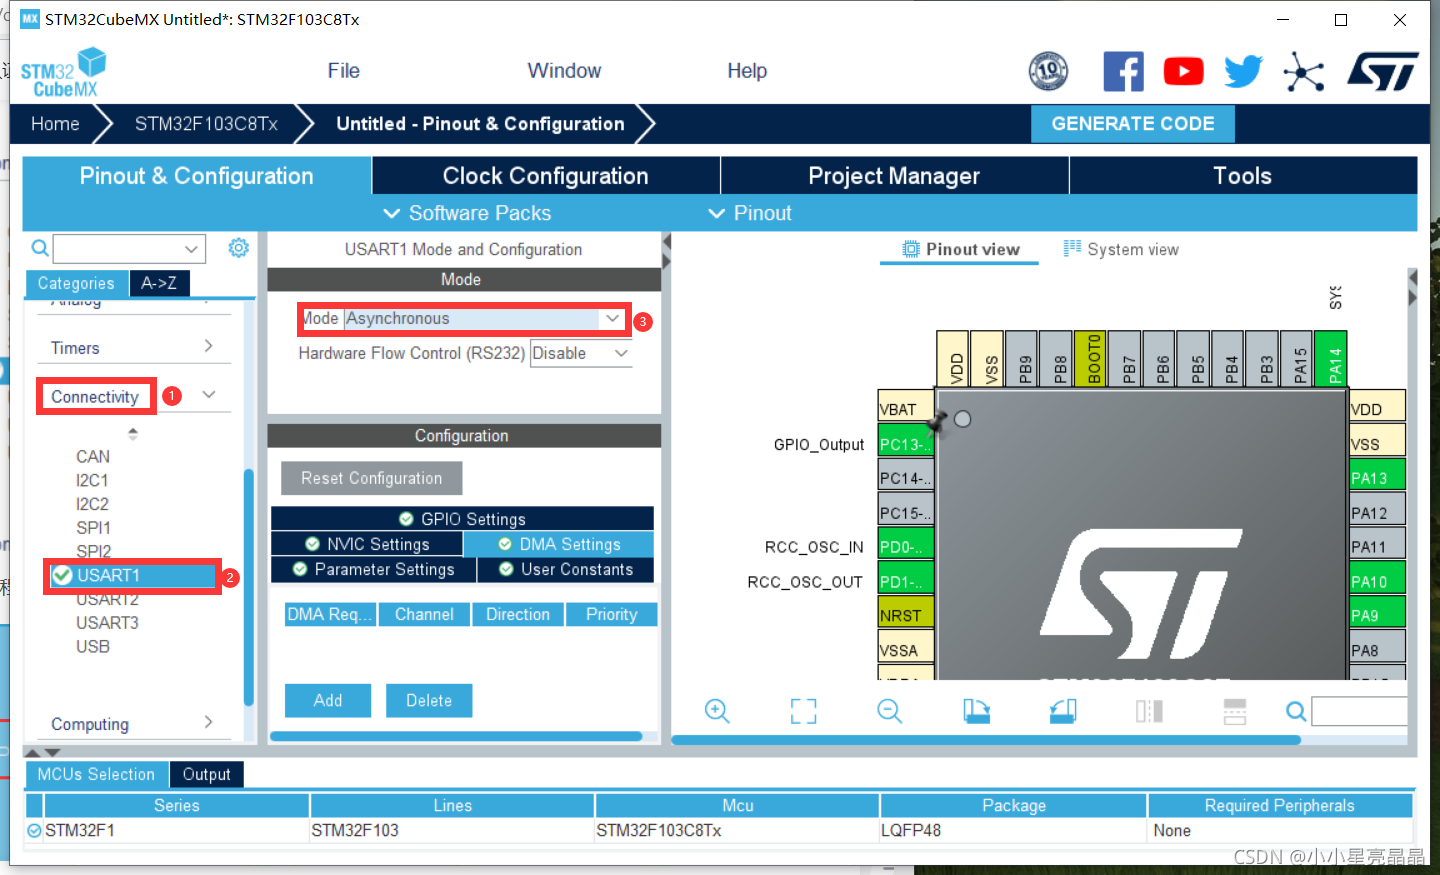Go to Home breadcrumb
Viewport: 1440px width, 875px height.
pos(55,124)
